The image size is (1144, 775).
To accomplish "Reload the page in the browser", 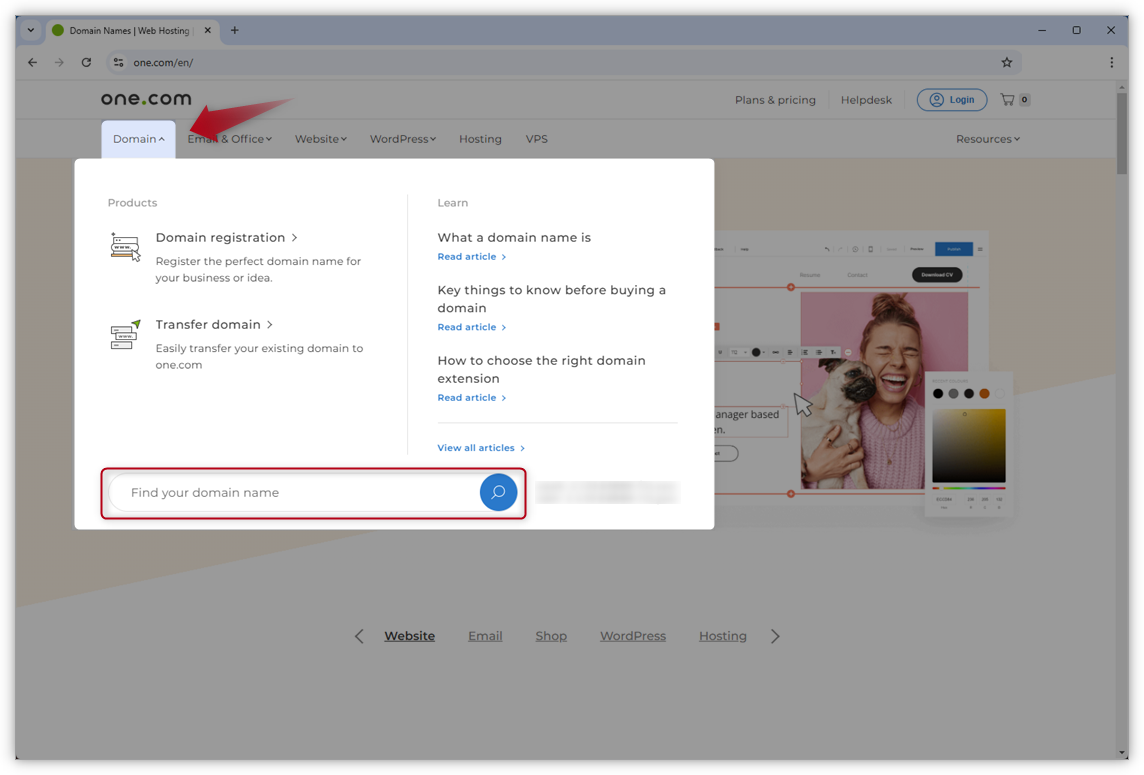I will tap(86, 62).
